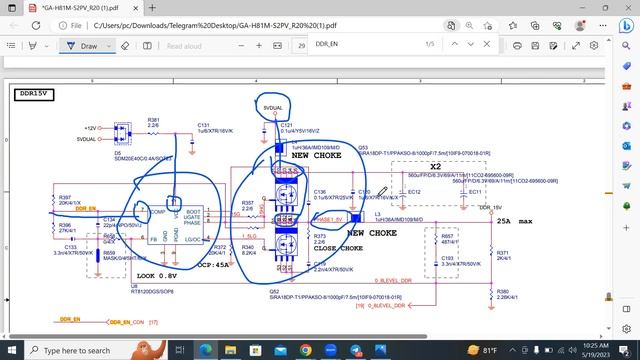Open Telegram from taskbar
The image size is (640, 360).
(x=356, y=350)
